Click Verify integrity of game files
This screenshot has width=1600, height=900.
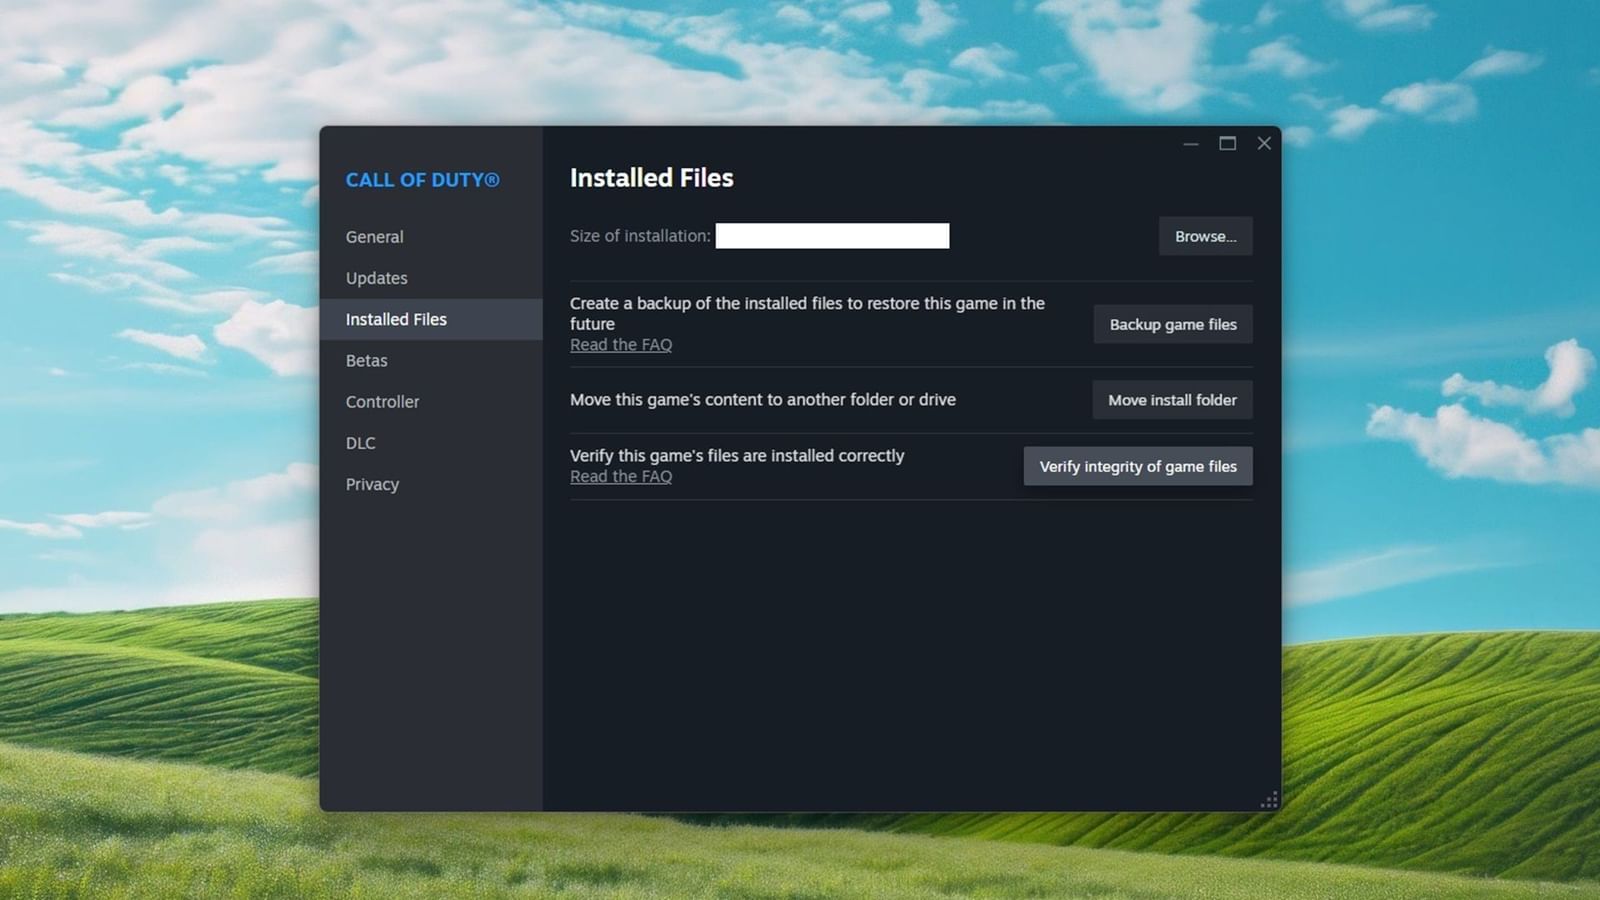(x=1137, y=466)
